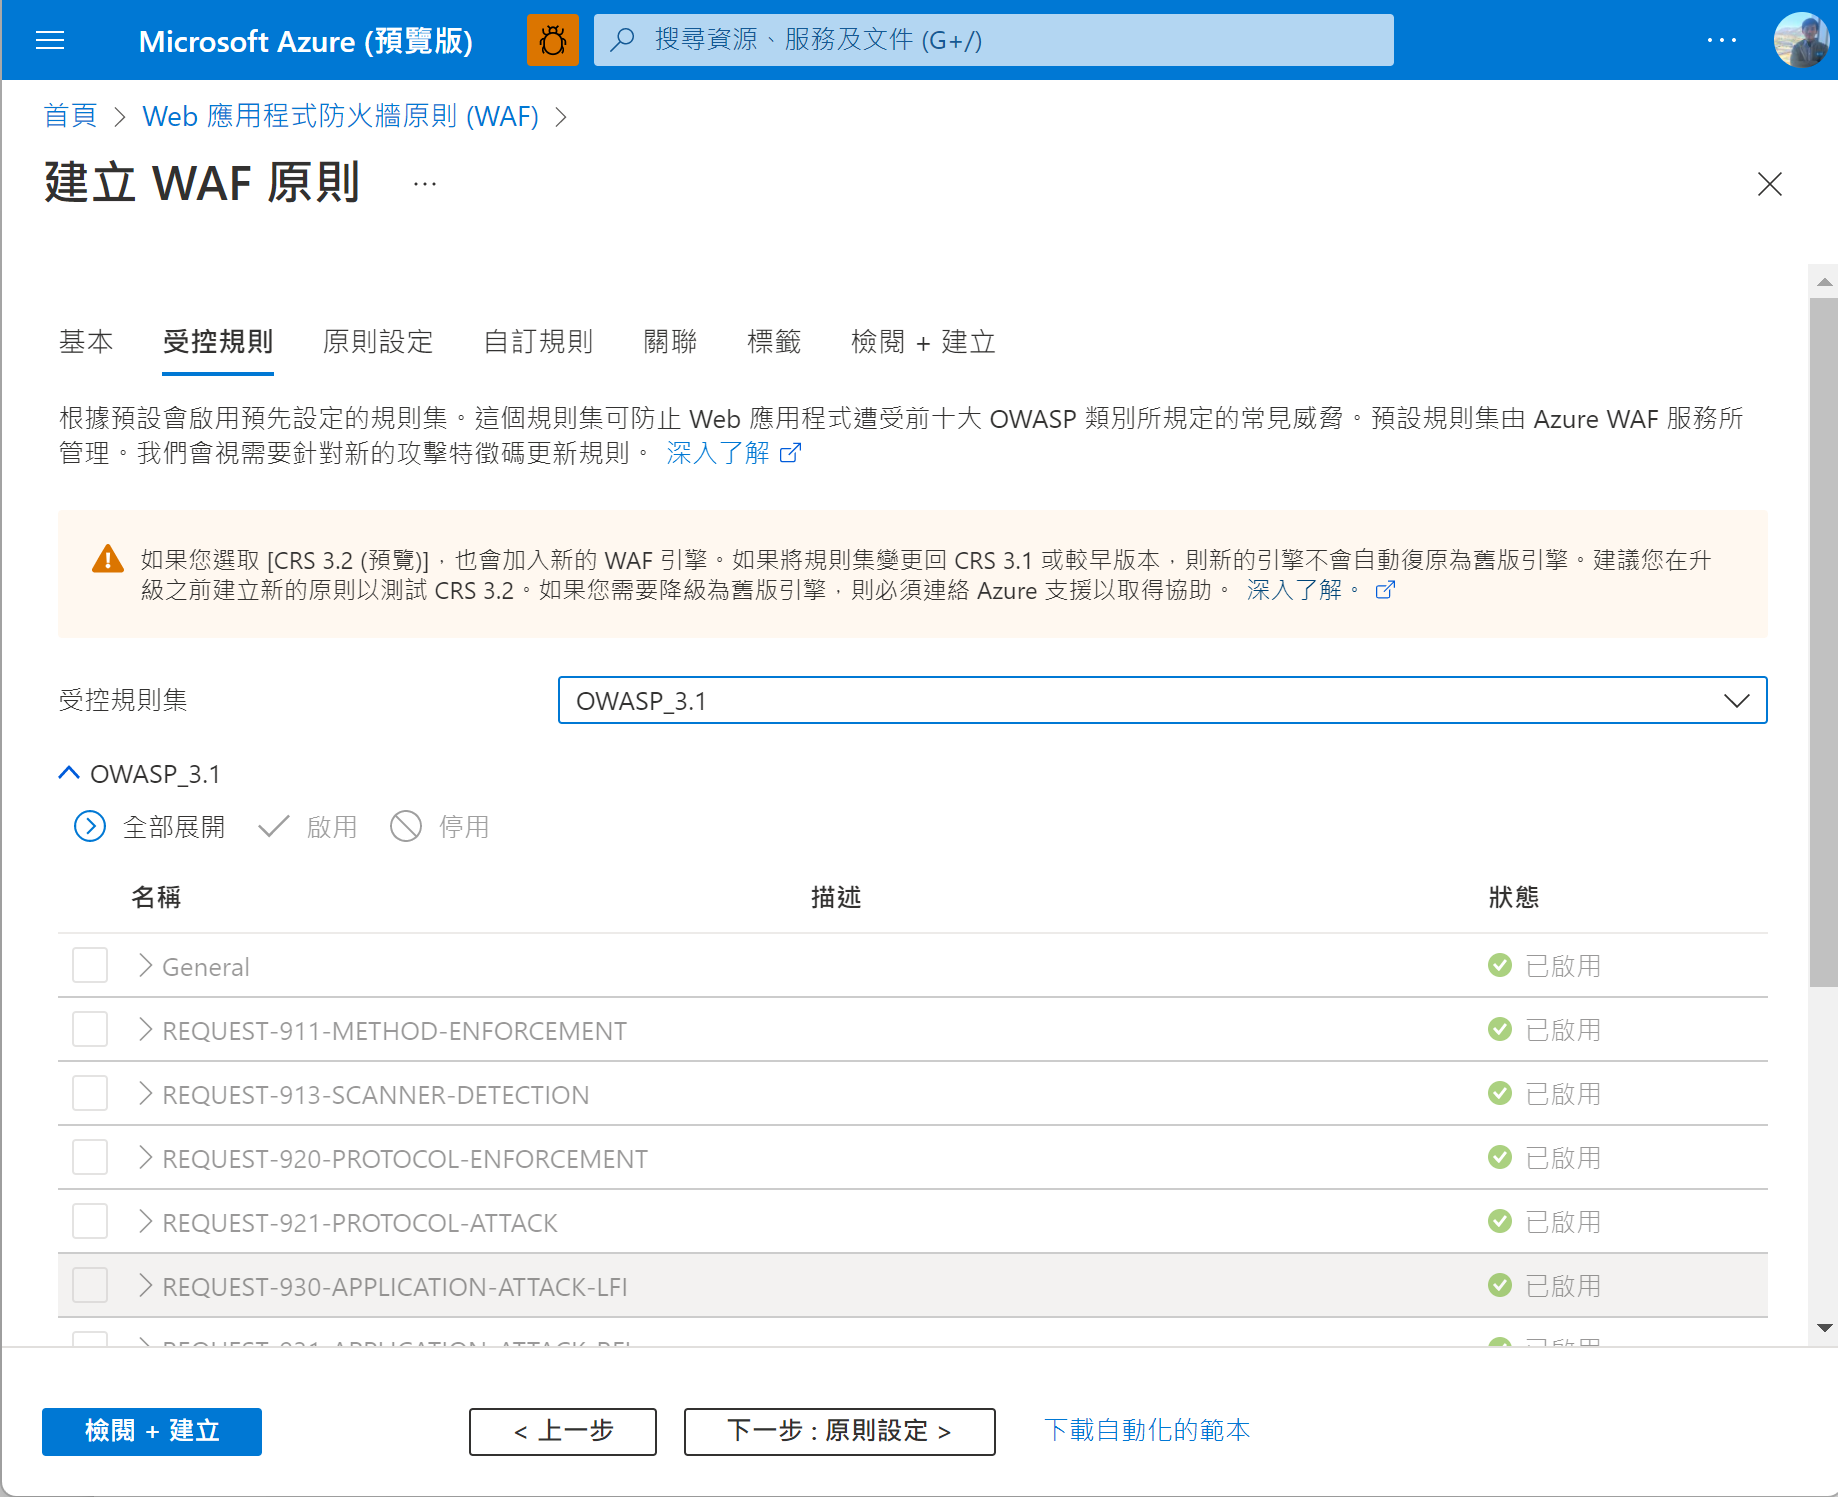Expand the REQUEST-913-SCANNER-DETECTION rule group

tap(145, 1093)
